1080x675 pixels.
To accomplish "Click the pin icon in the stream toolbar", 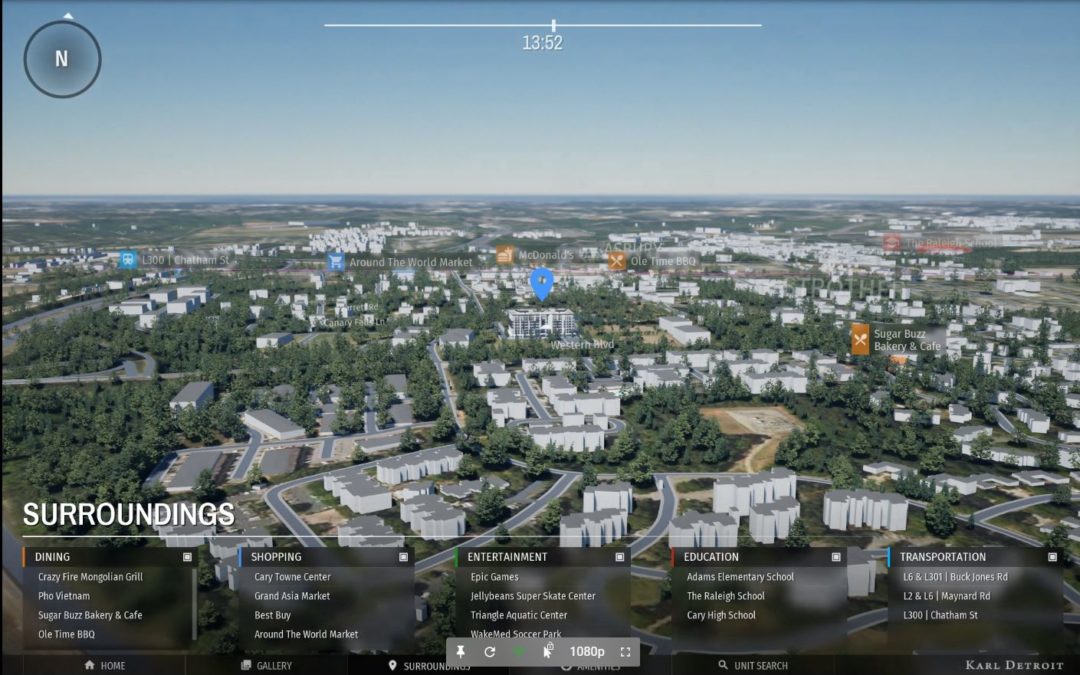I will coord(460,652).
